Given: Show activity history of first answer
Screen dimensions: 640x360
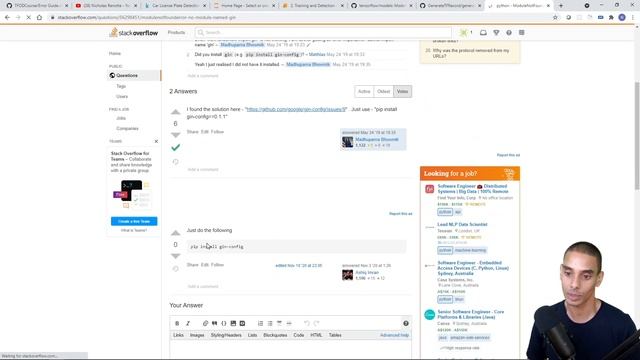Looking at the screenshot, I should (176, 162).
